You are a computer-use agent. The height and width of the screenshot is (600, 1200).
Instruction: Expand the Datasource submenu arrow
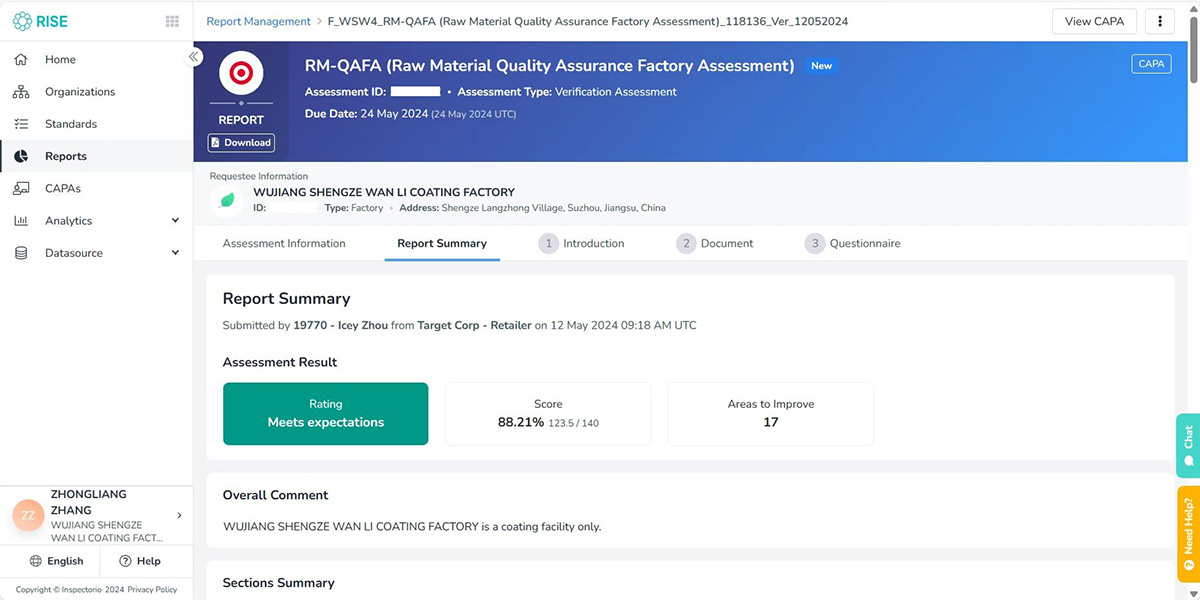(175, 253)
